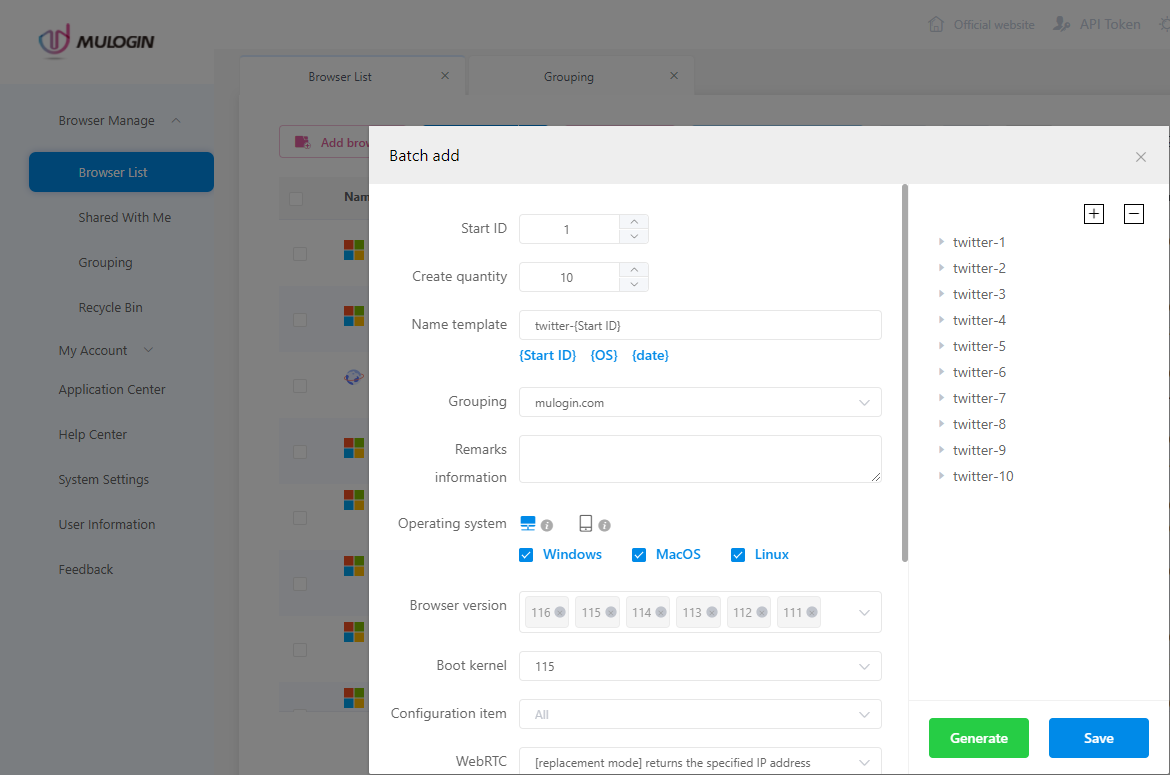Select the desktop operating system icon

(525, 522)
